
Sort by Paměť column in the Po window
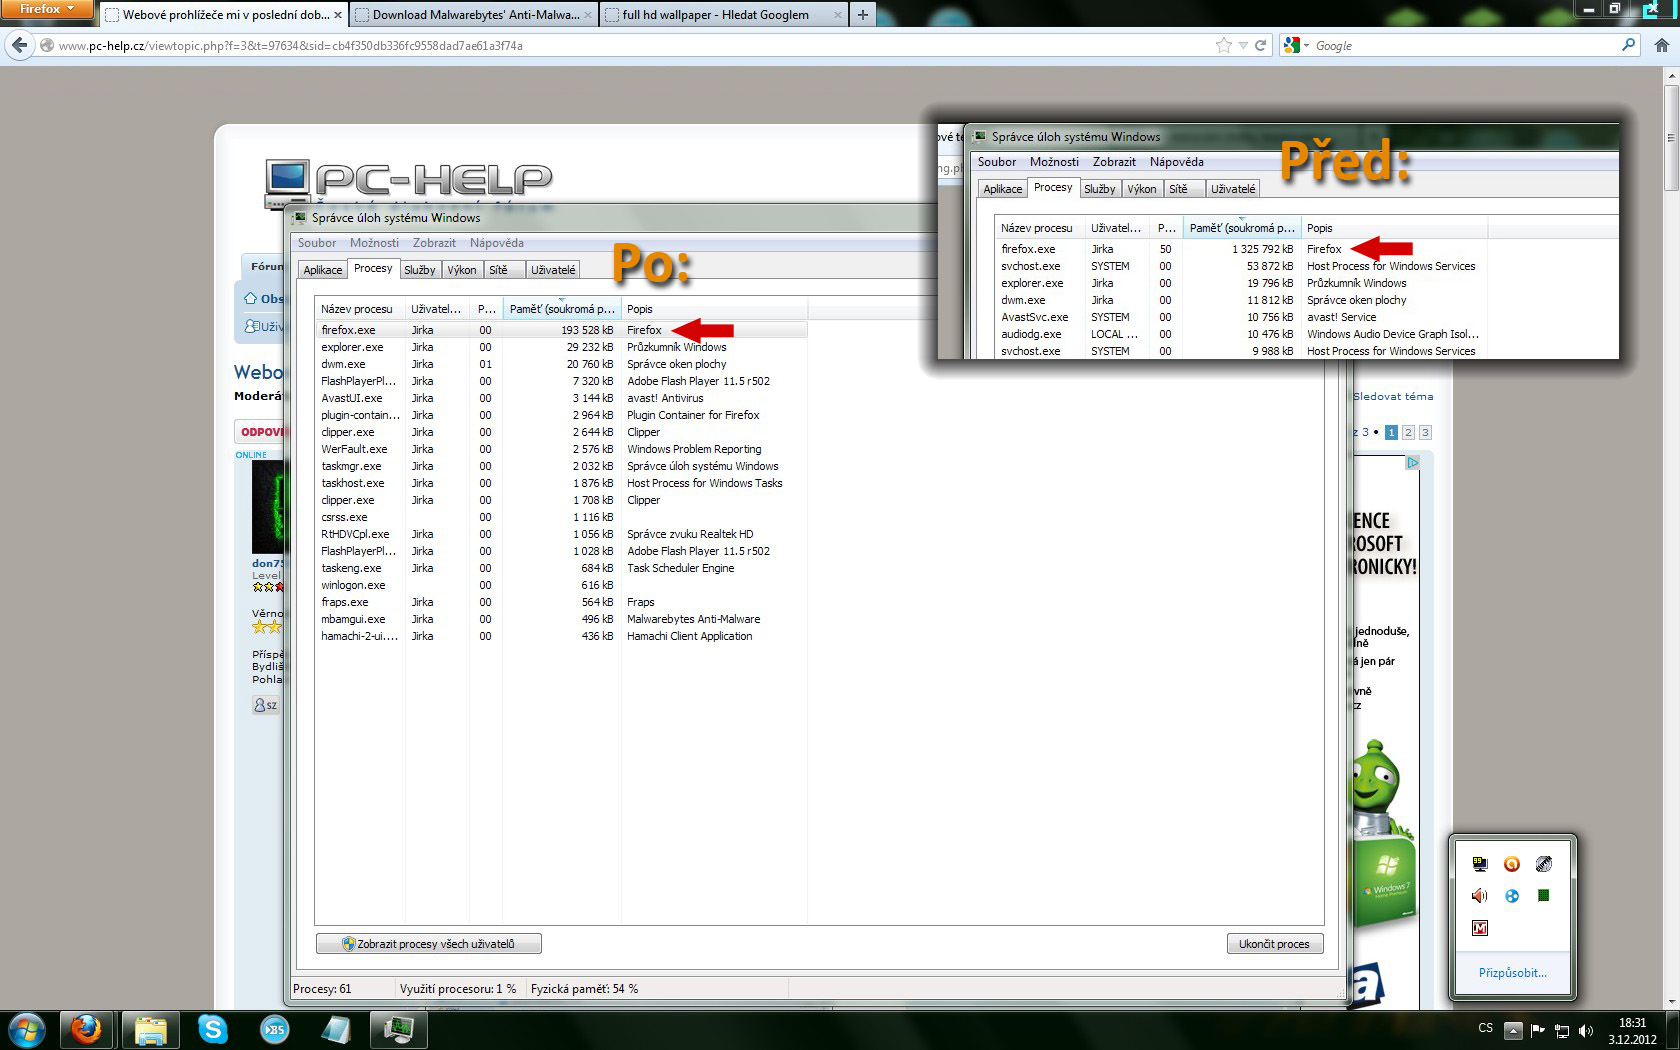(x=561, y=309)
